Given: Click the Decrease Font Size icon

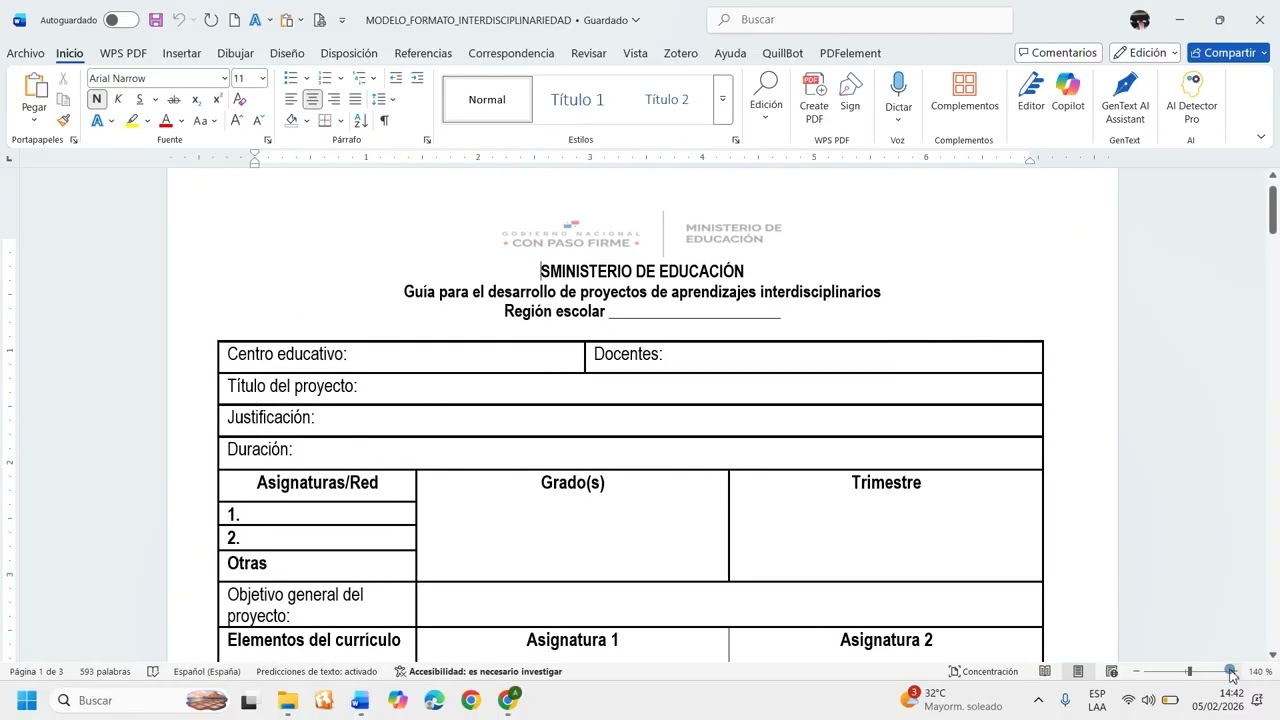Looking at the screenshot, I should click(259, 121).
